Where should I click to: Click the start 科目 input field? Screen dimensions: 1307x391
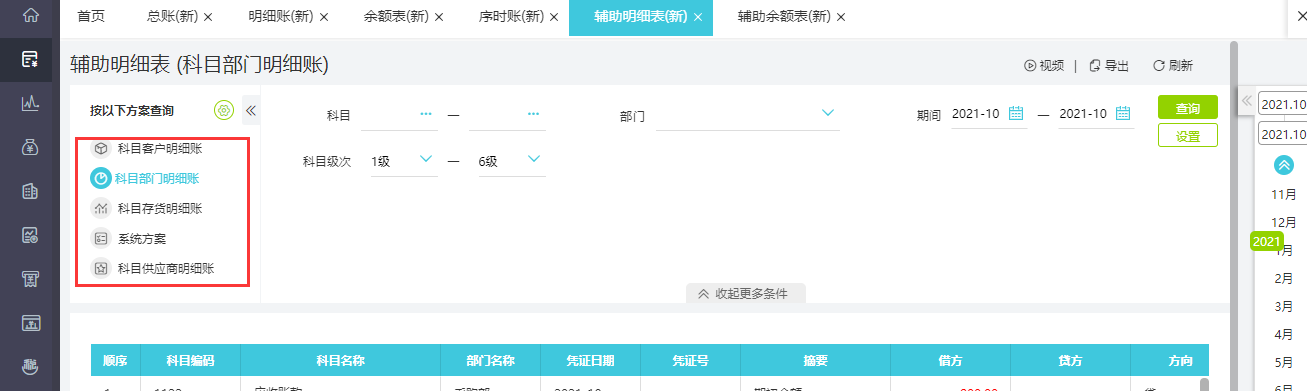[399, 115]
